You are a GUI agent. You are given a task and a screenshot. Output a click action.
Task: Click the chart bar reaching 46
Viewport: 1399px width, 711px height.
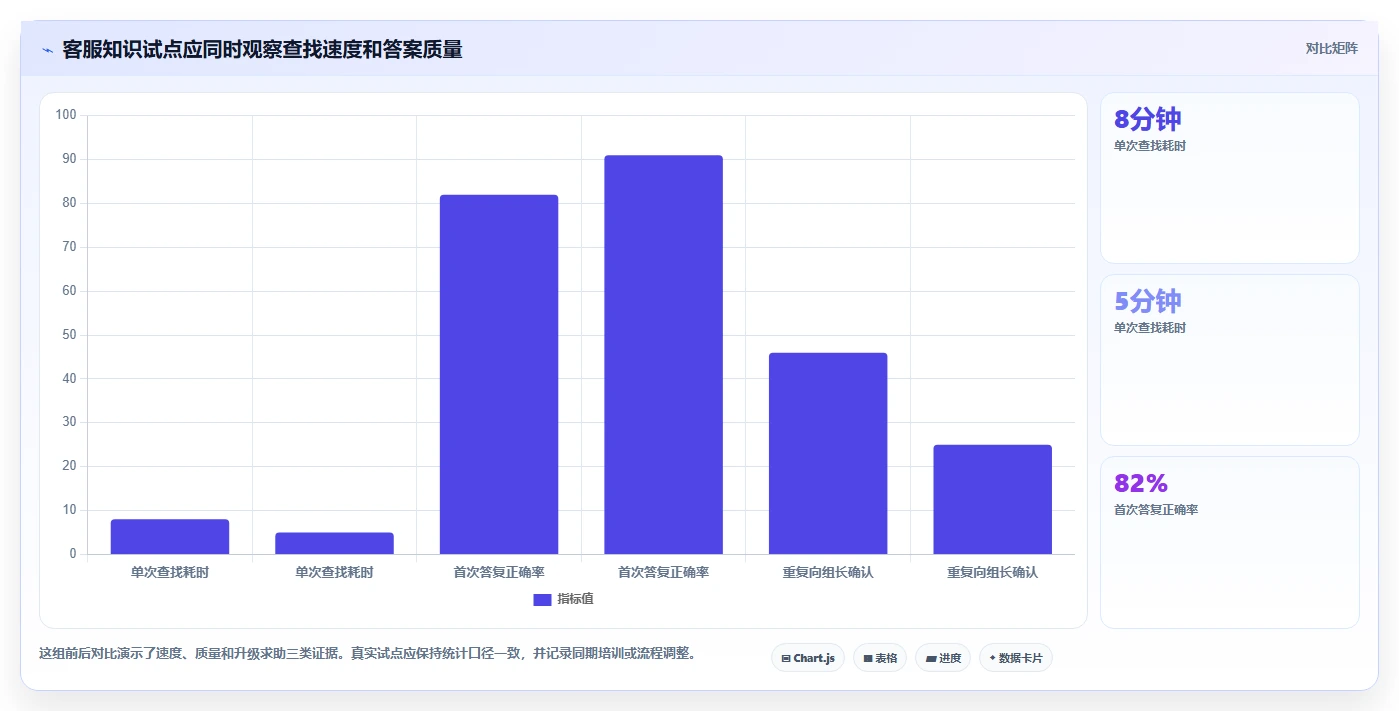coord(828,453)
